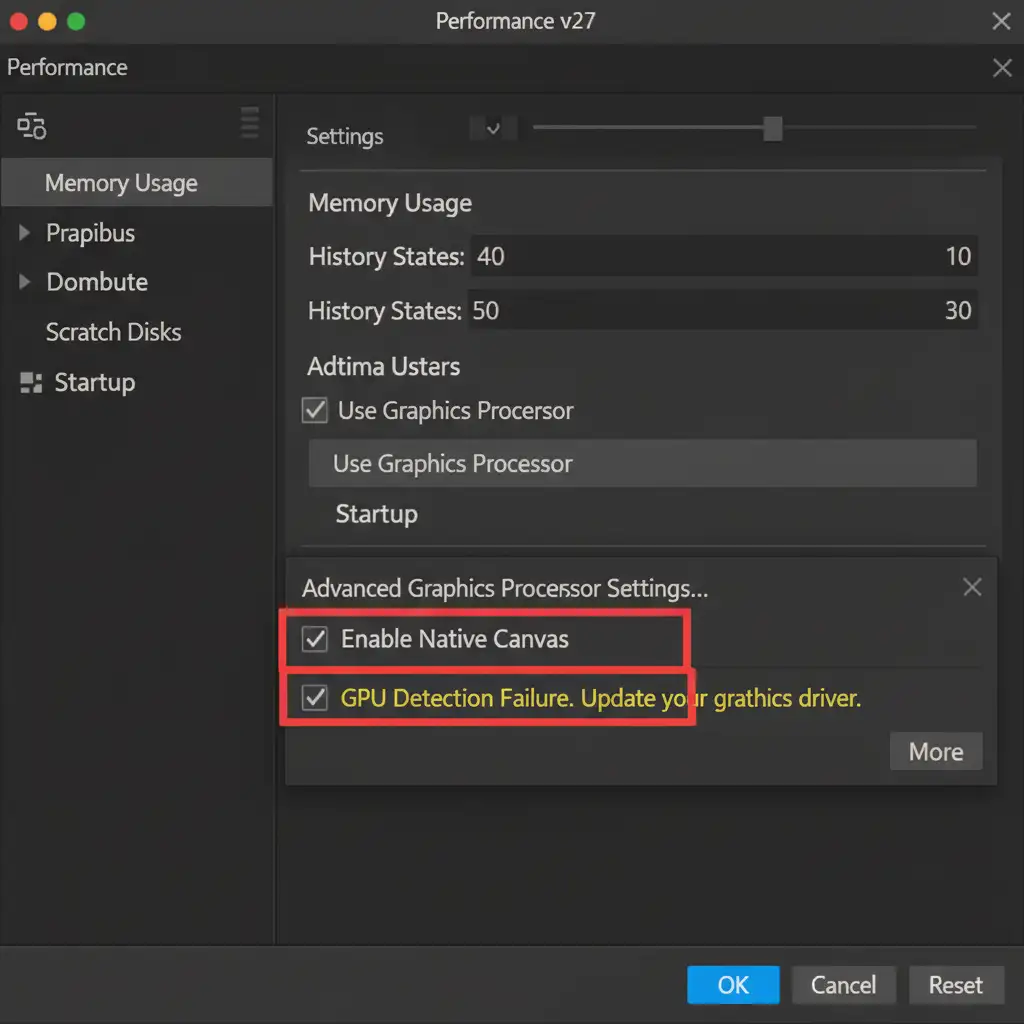Click the red macOS close button
The image size is (1024, 1024).
click(19, 21)
